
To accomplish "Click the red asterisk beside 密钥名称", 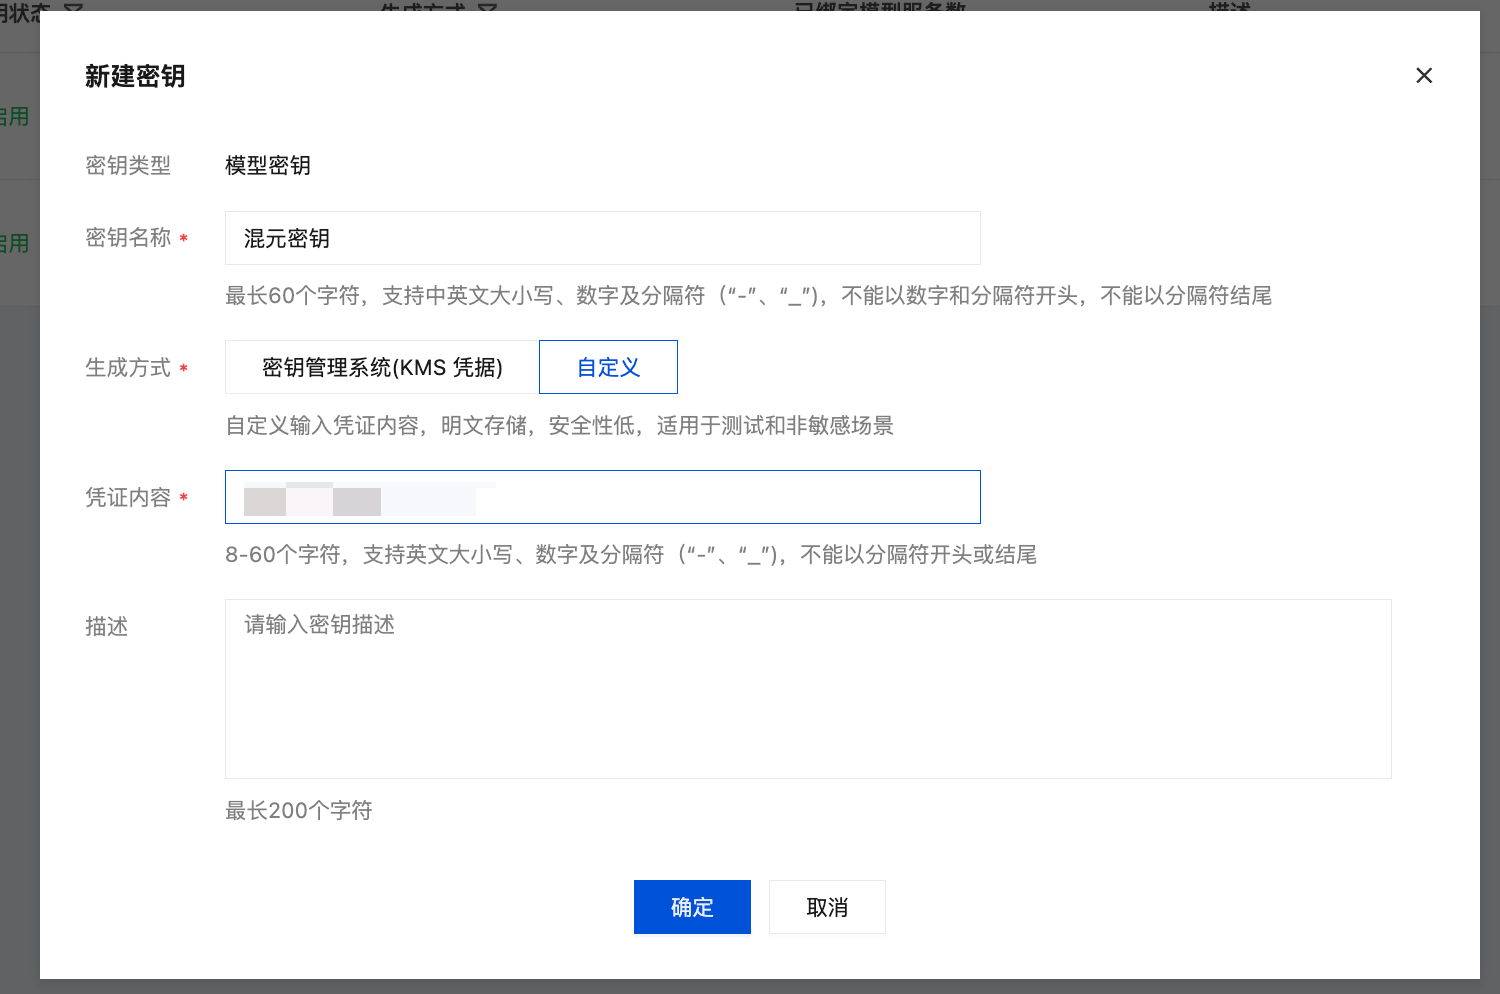I will click(184, 239).
